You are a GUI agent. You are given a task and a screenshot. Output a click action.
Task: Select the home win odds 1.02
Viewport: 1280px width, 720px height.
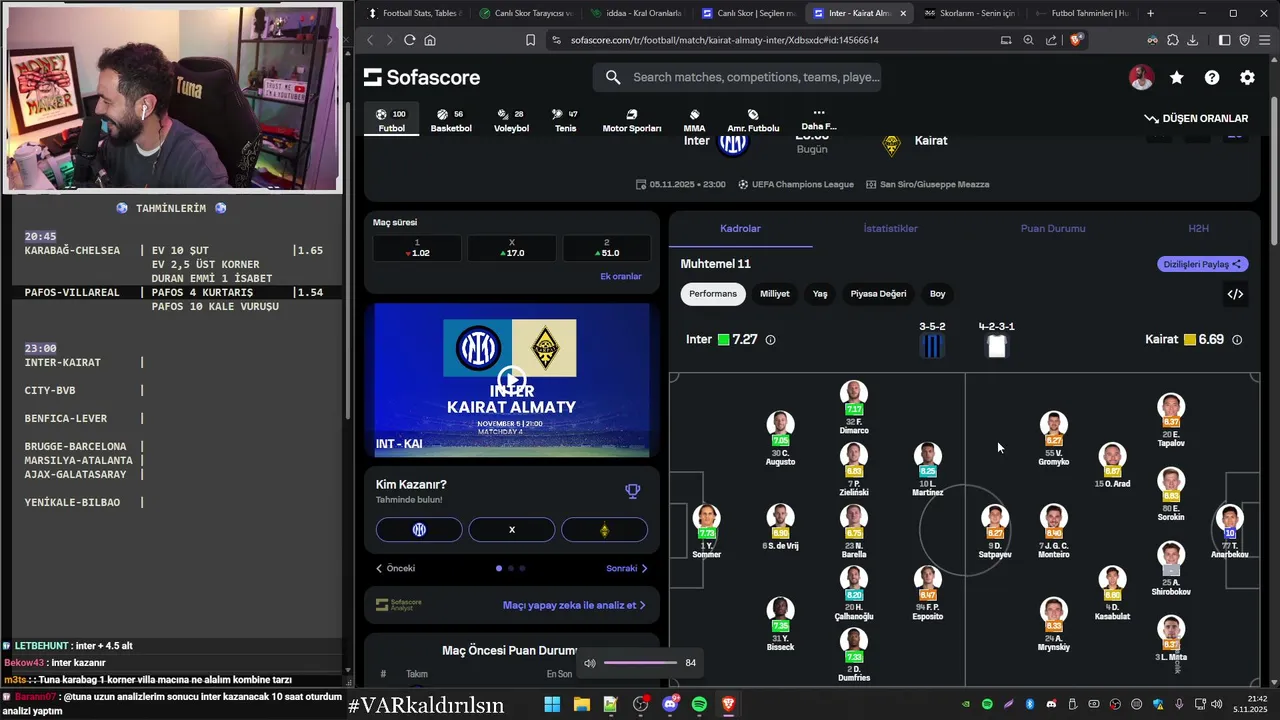(417, 248)
